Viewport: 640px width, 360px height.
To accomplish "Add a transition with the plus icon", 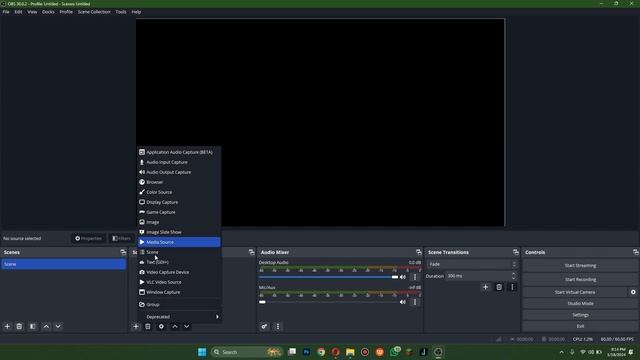I will tap(485, 287).
